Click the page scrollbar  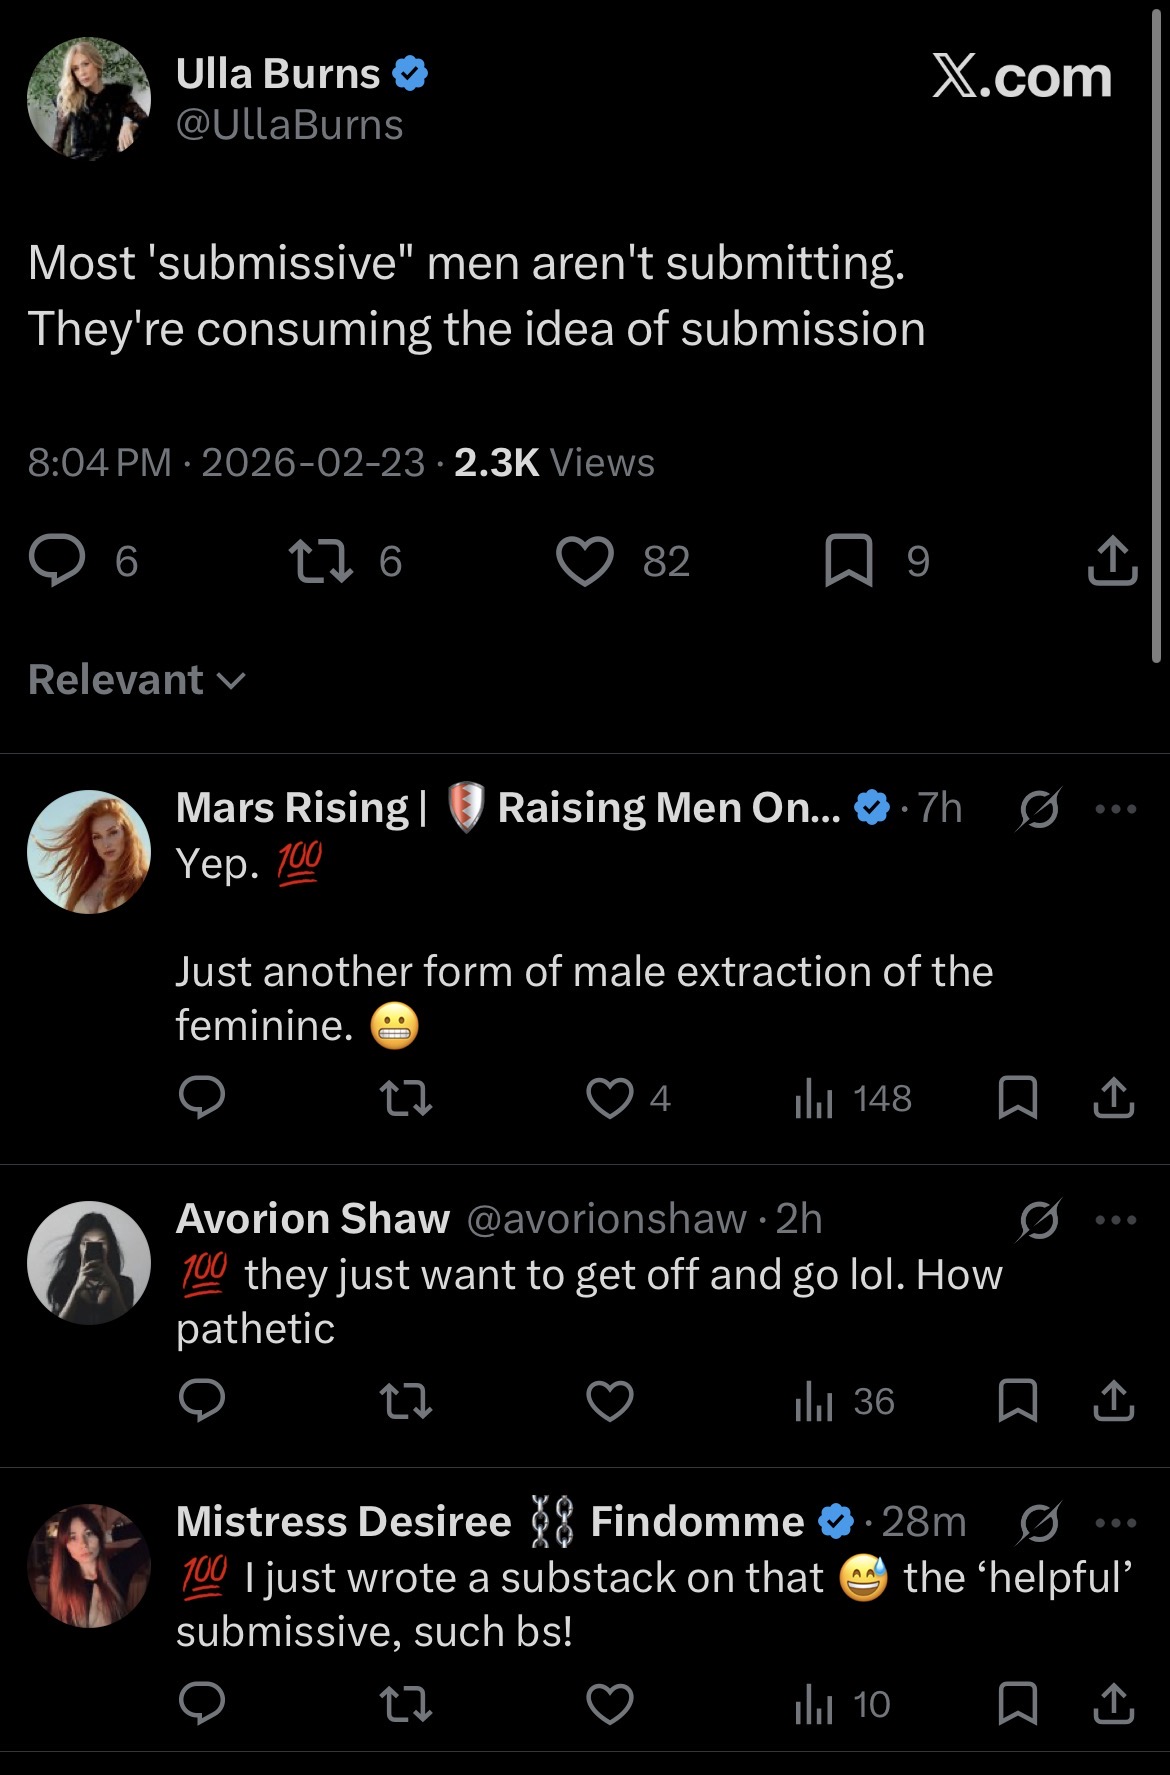[1157, 330]
